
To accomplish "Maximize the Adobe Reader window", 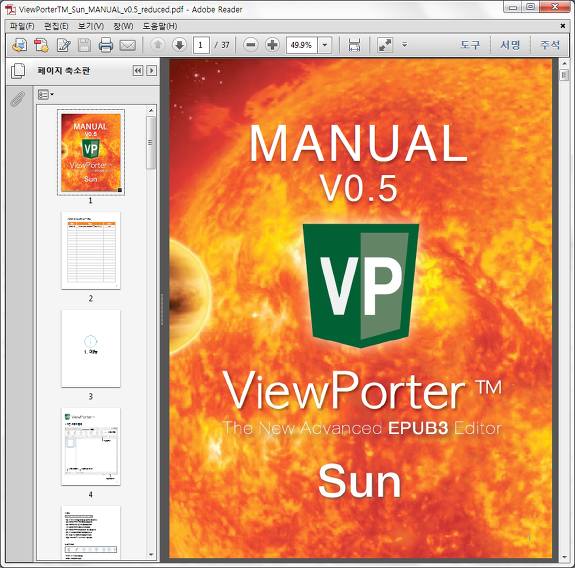I will [530, 6].
